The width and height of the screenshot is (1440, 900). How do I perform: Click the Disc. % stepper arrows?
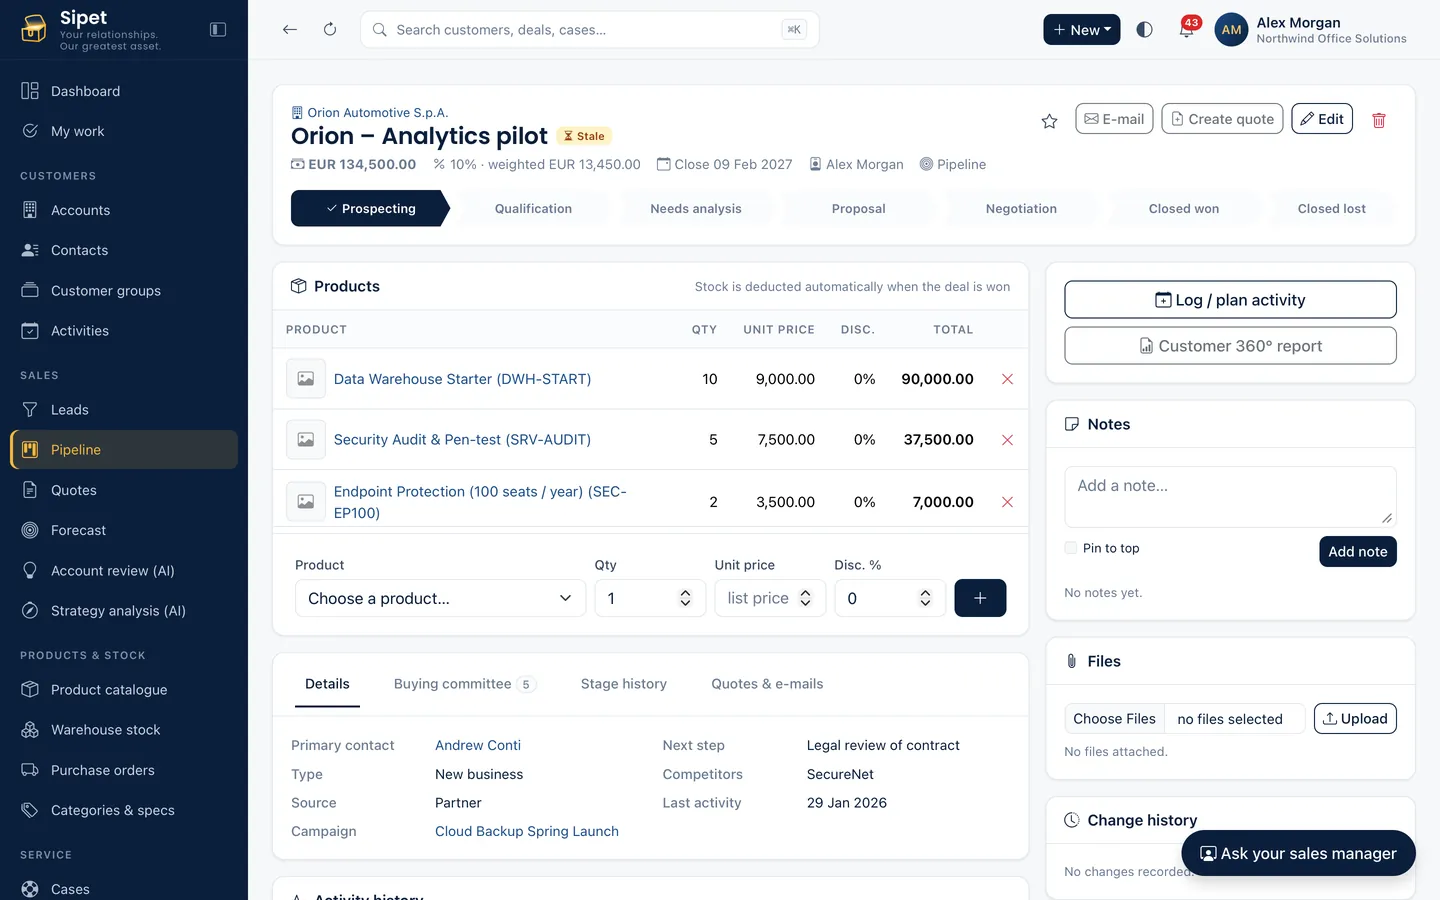click(925, 598)
